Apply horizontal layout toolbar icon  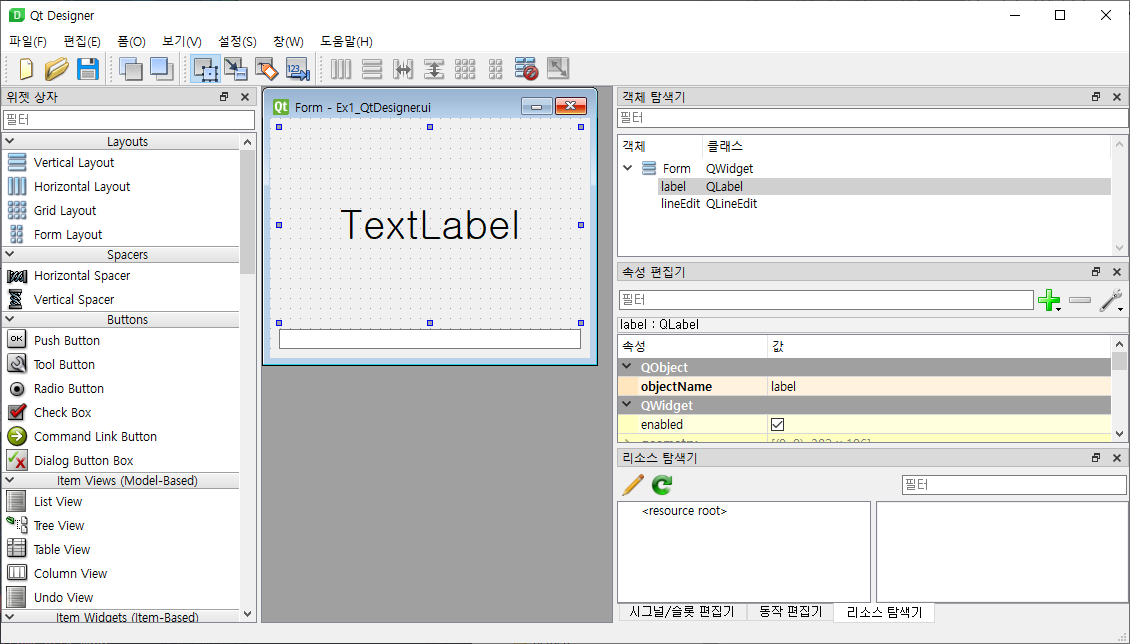coord(341,69)
